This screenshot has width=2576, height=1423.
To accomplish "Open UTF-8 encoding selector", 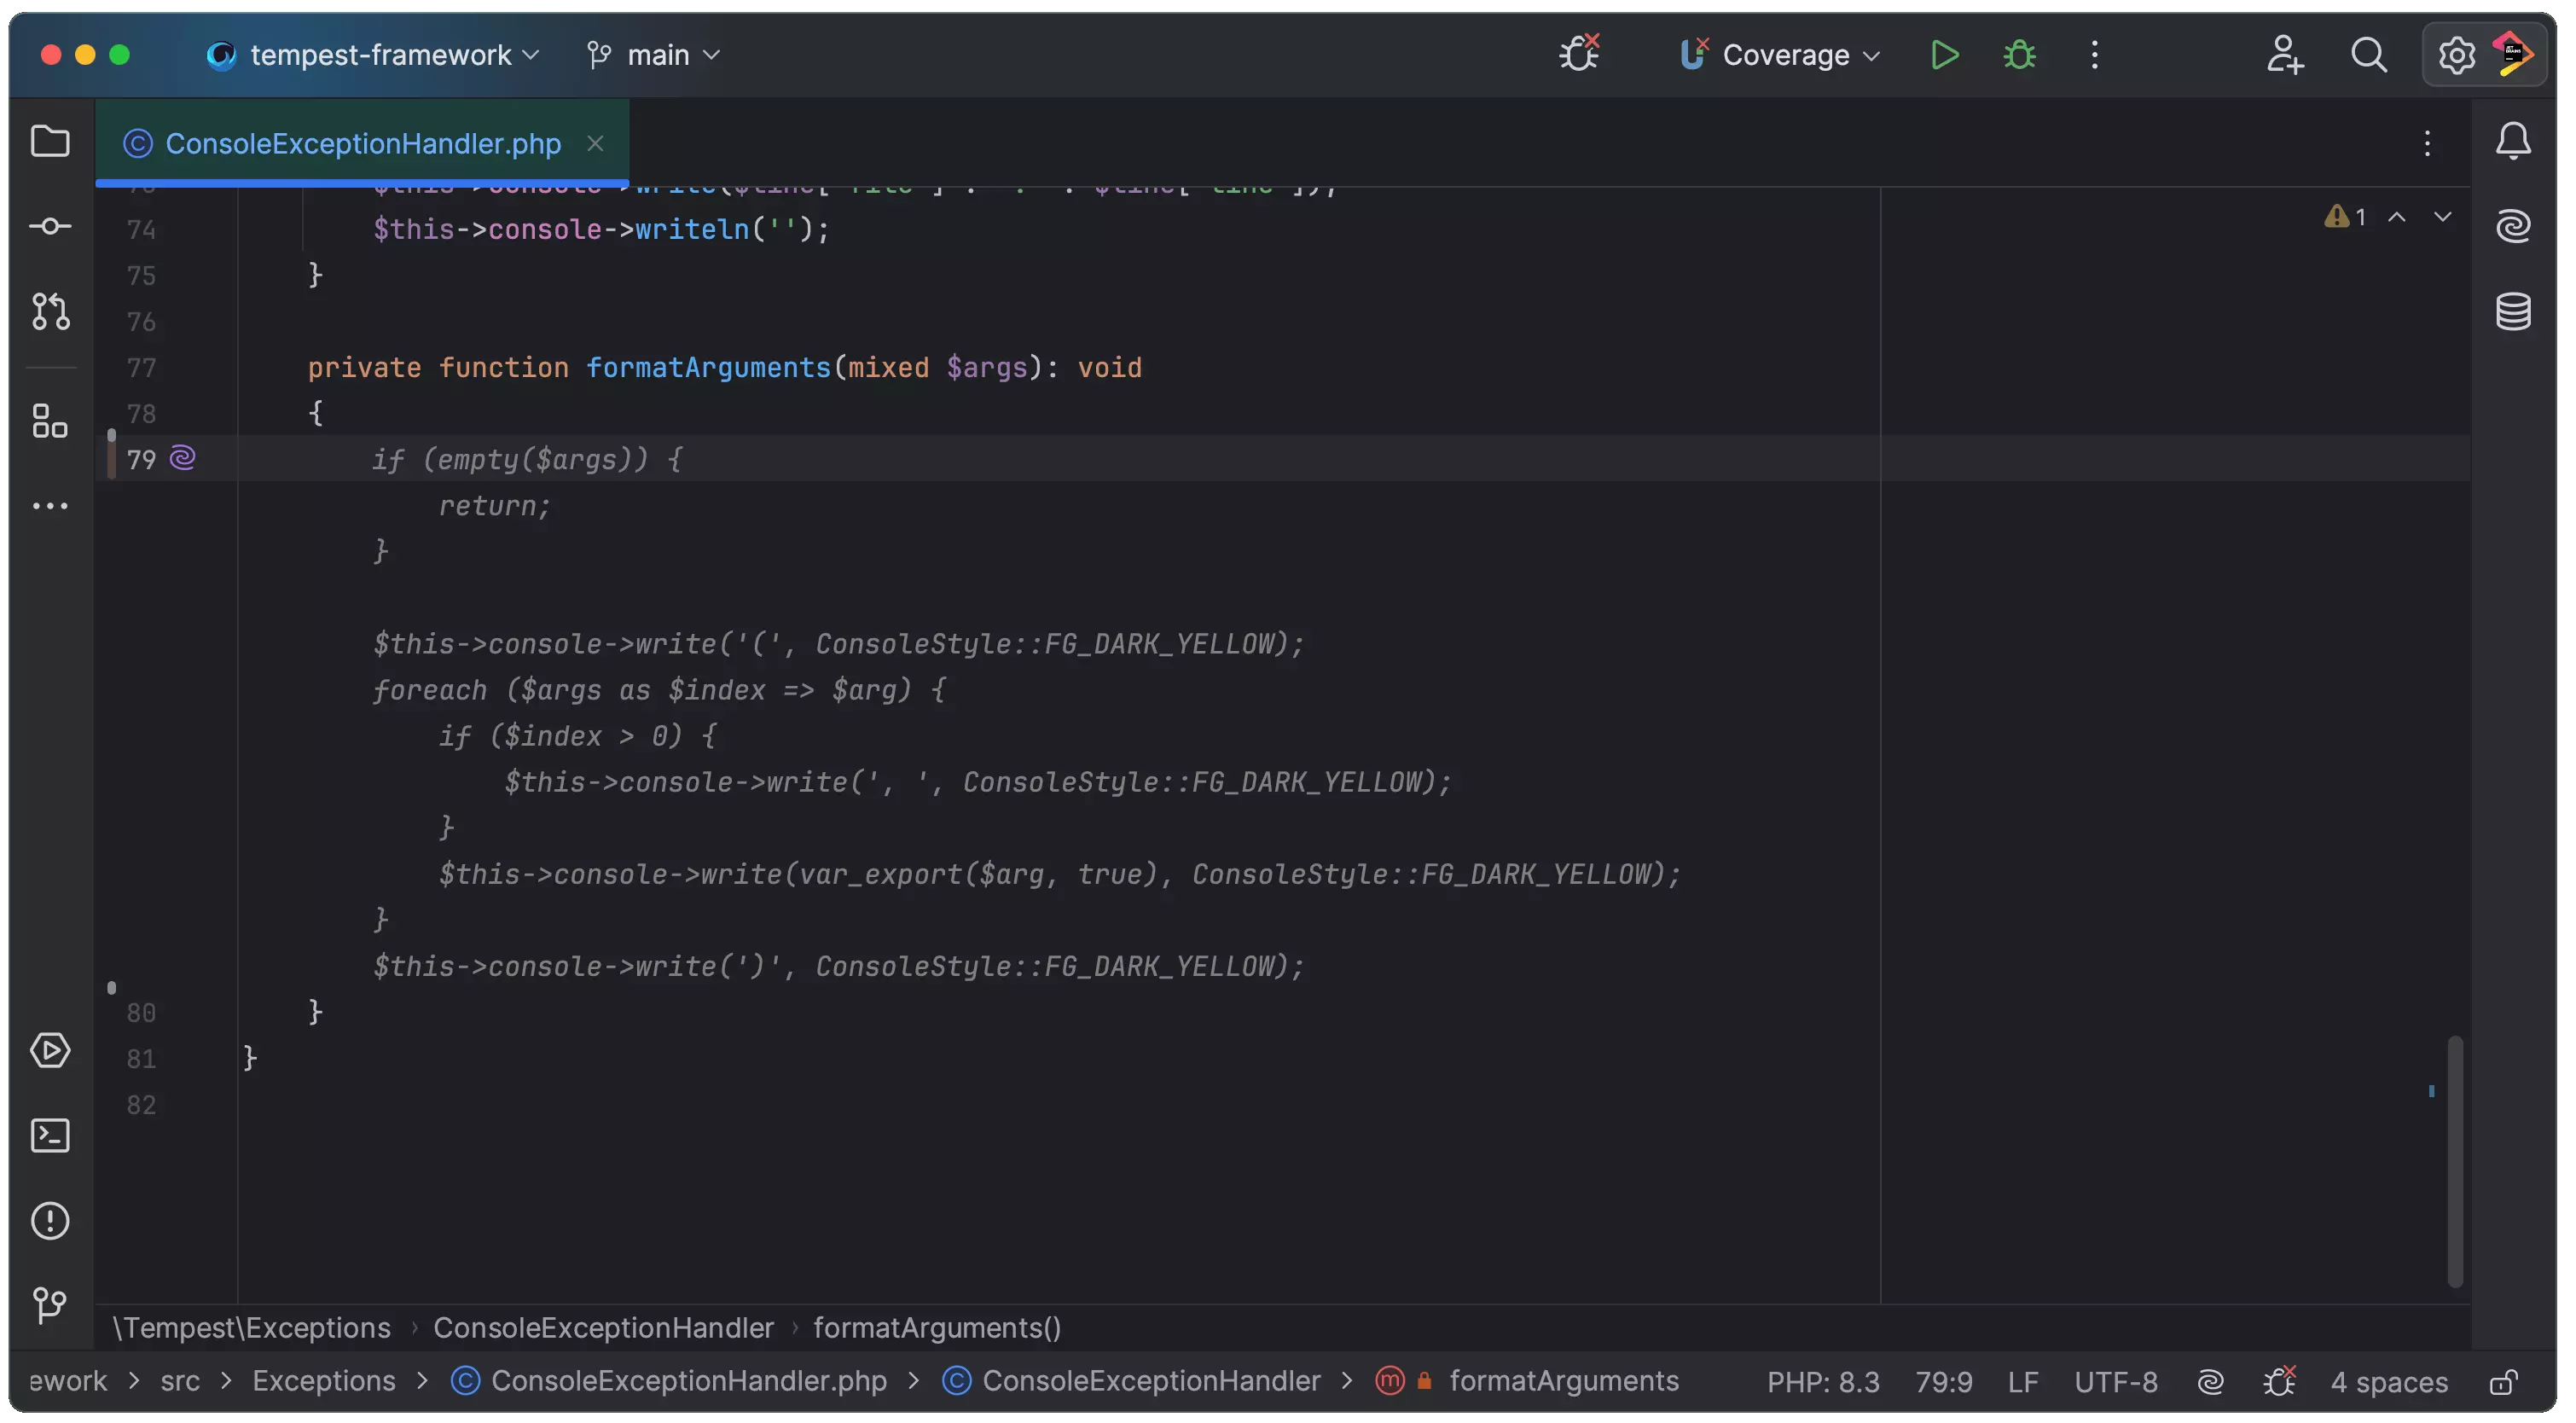I will click(2115, 1381).
